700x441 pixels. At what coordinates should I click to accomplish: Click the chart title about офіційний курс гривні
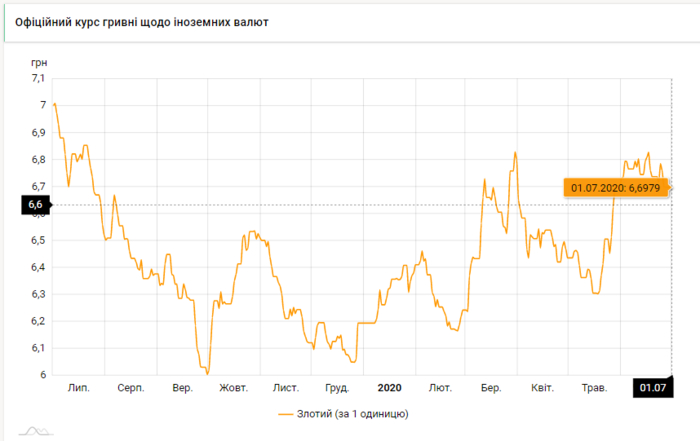tap(141, 21)
